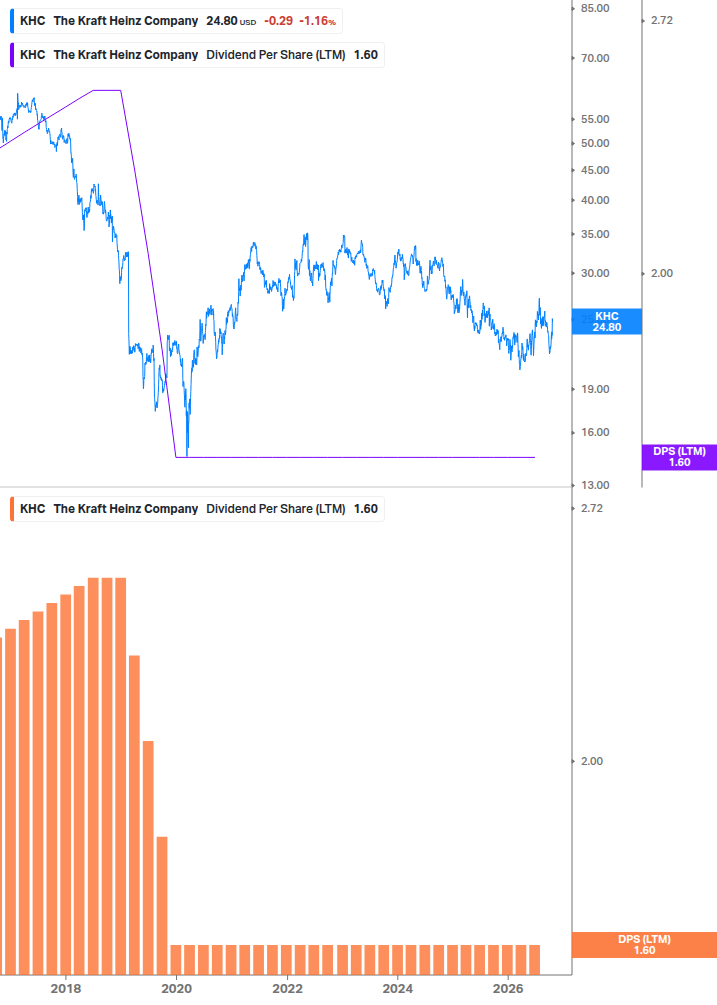Click the 2.00 label on lower pane axis
717x1005 pixels.
(591, 761)
